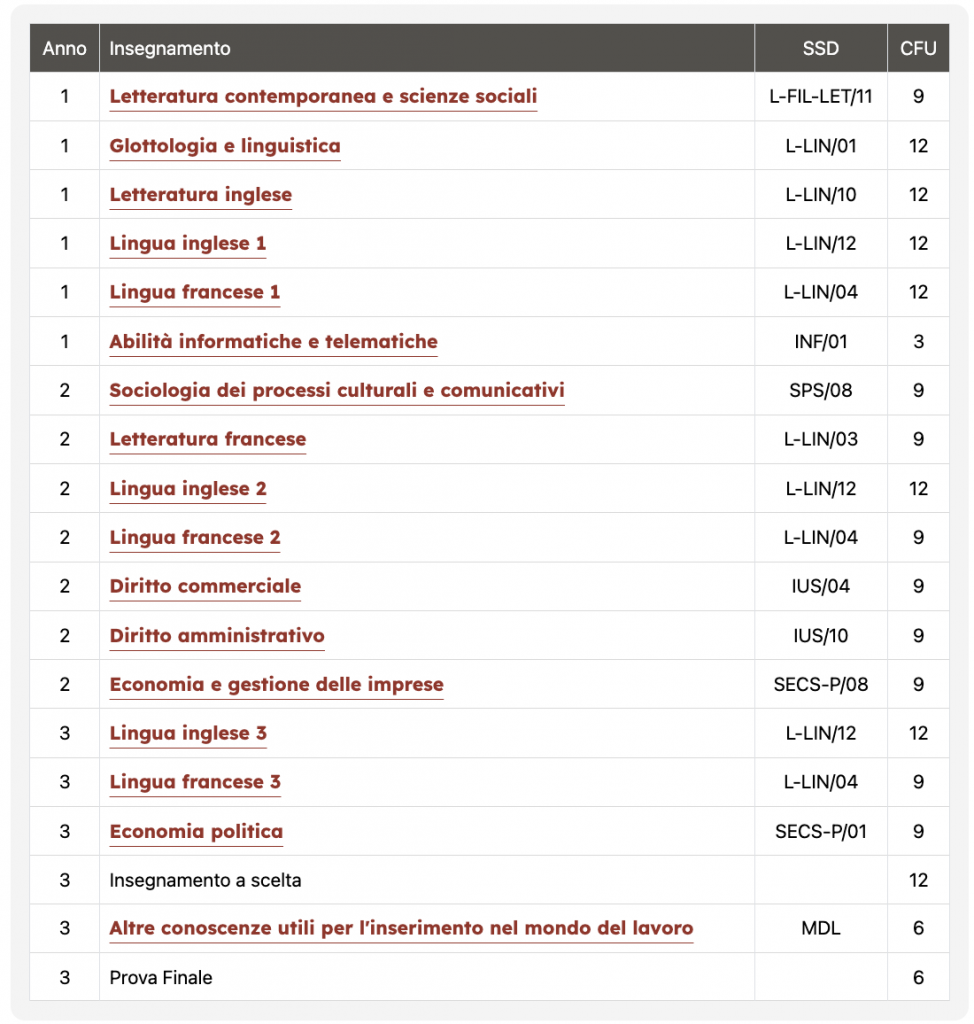Open the Diritto commerciale course page
The height and width of the screenshot is (1024, 974).
point(205,587)
